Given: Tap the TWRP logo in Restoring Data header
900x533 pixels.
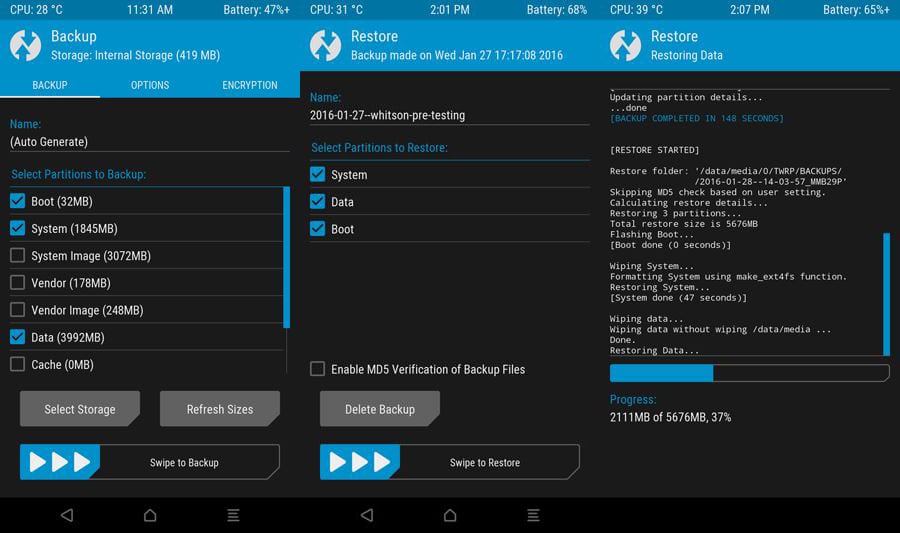Looking at the screenshot, I should [x=625, y=45].
